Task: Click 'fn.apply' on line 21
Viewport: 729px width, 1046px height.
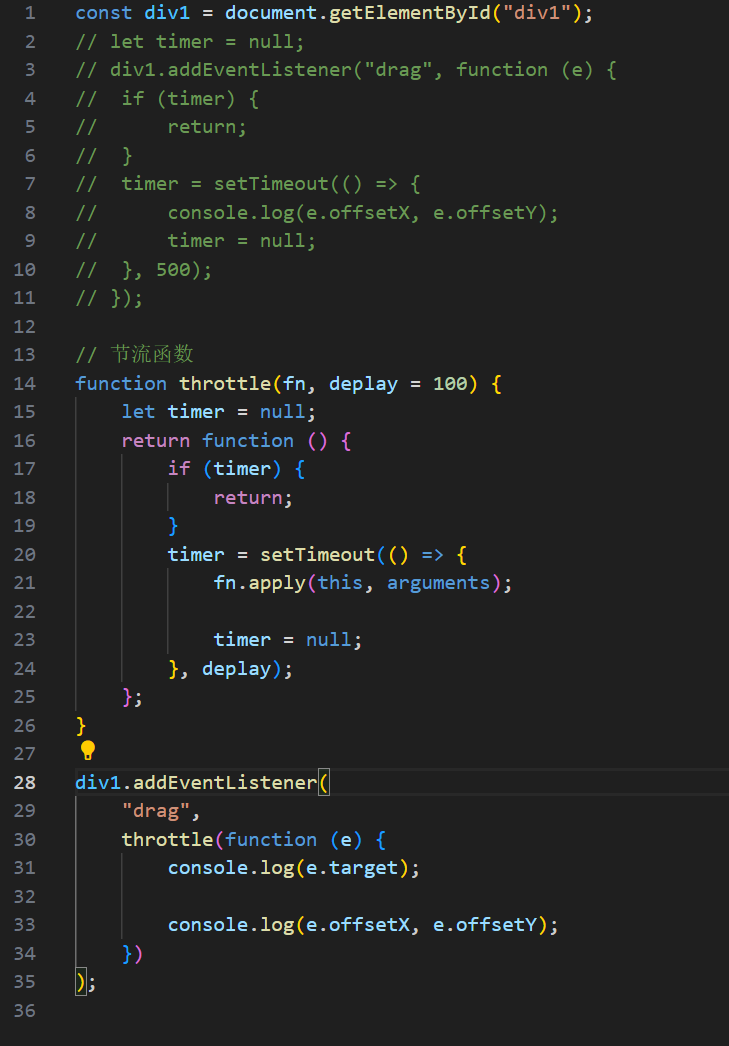Action: (x=259, y=584)
